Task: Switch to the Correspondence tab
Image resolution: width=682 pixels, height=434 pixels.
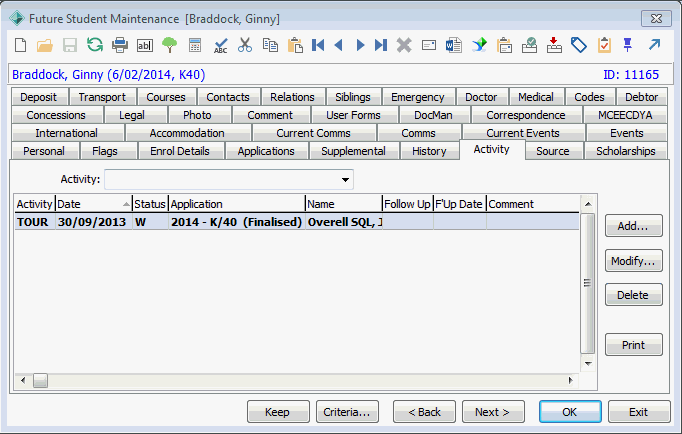Action: [x=526, y=115]
